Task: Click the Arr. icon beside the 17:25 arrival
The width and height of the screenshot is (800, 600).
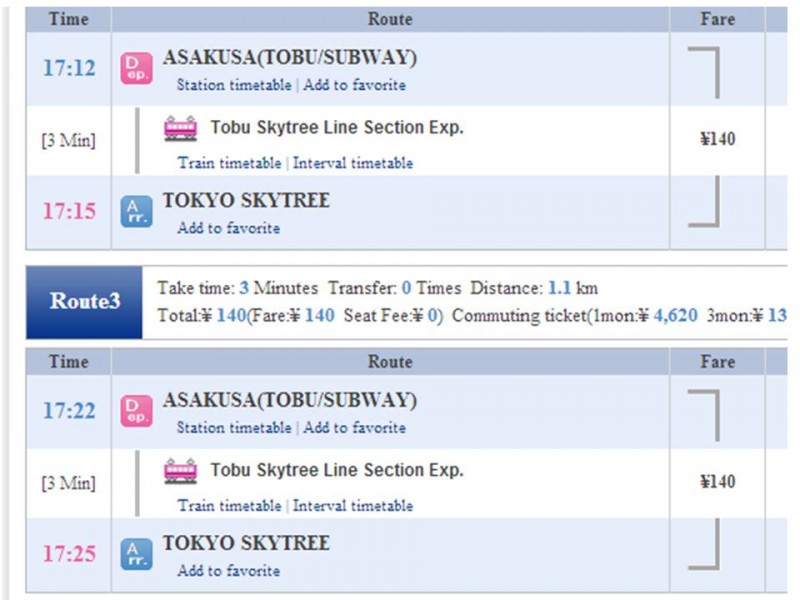Action: pos(136,554)
